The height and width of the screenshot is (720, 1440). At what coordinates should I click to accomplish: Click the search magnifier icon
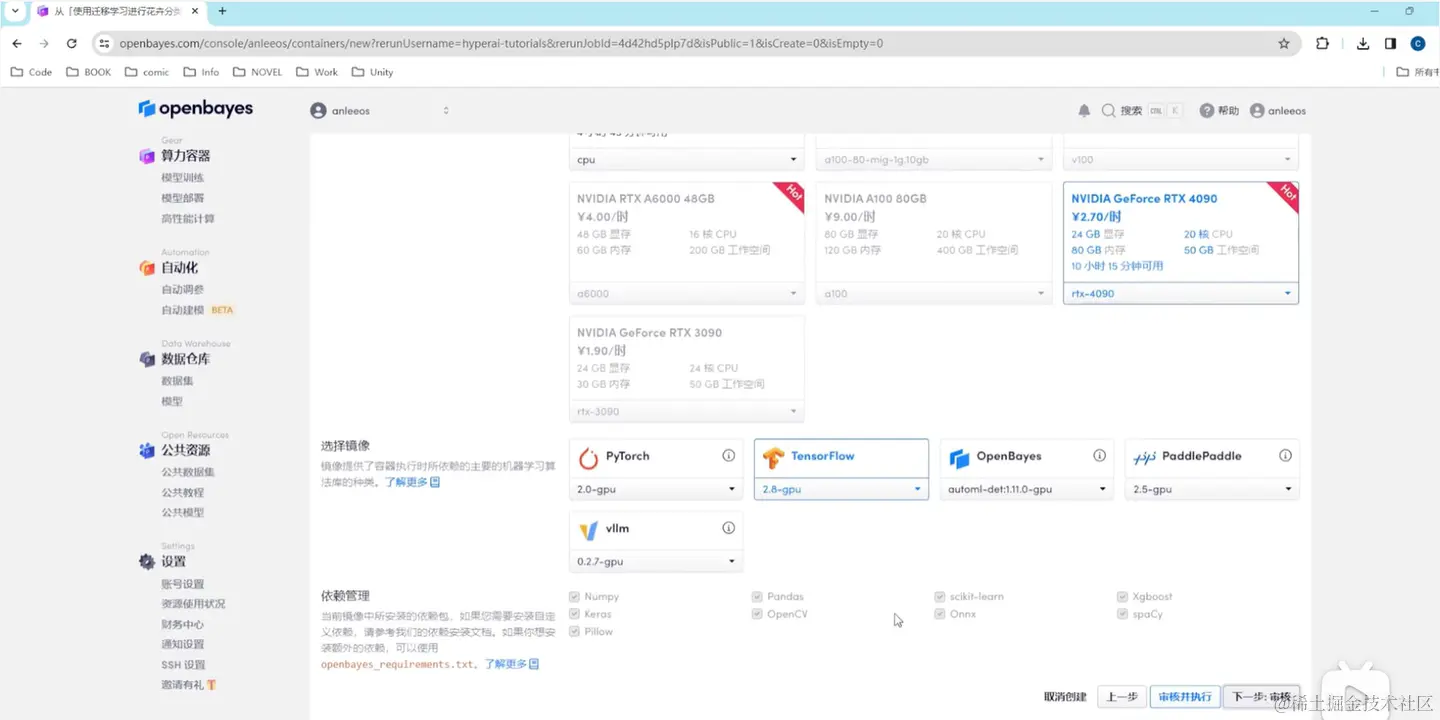coord(1108,111)
